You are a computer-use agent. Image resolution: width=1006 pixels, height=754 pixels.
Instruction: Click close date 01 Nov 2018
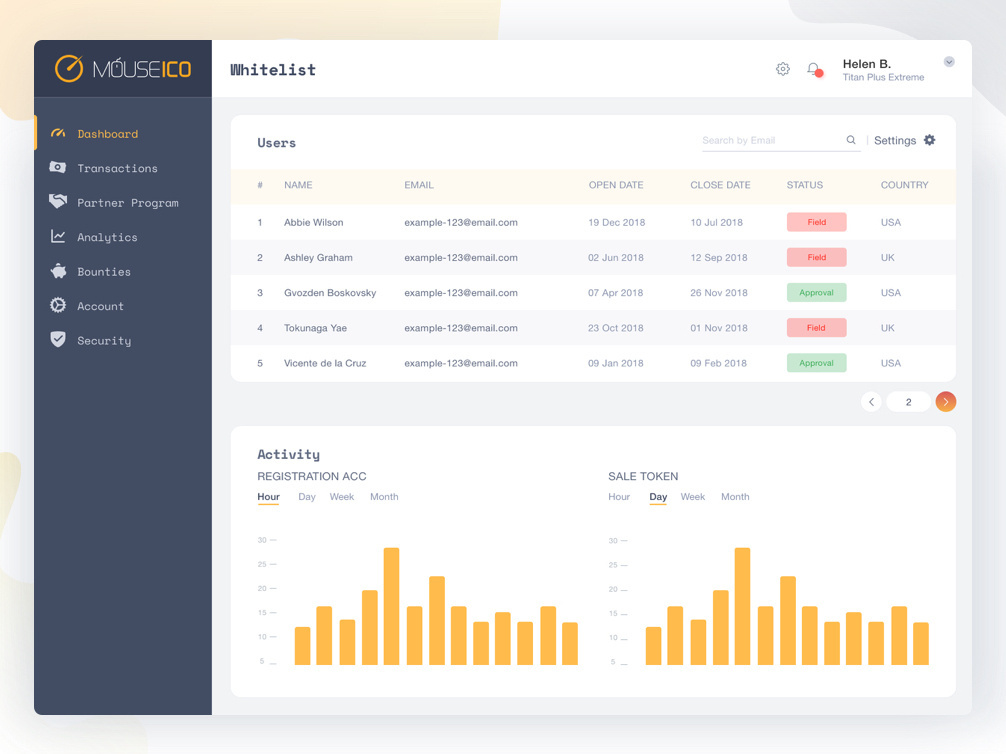coord(719,329)
